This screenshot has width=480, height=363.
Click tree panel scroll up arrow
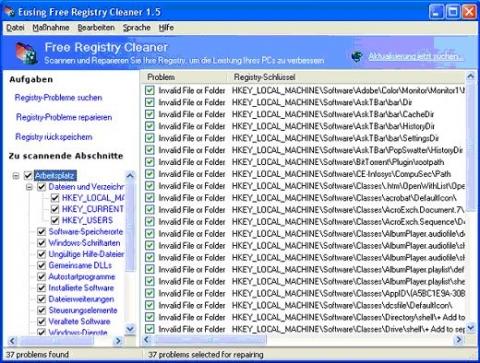(x=130, y=176)
